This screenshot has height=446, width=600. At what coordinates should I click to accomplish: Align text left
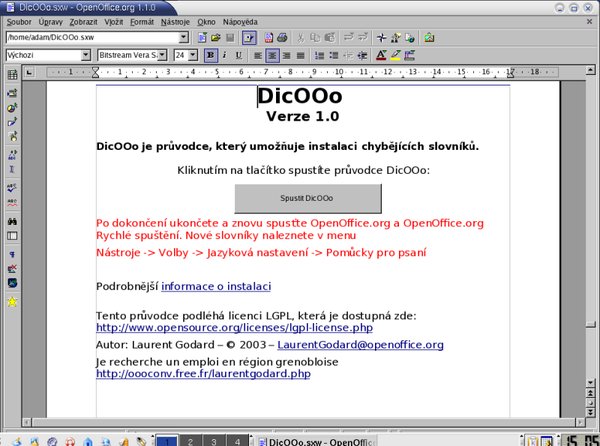[x=258, y=55]
